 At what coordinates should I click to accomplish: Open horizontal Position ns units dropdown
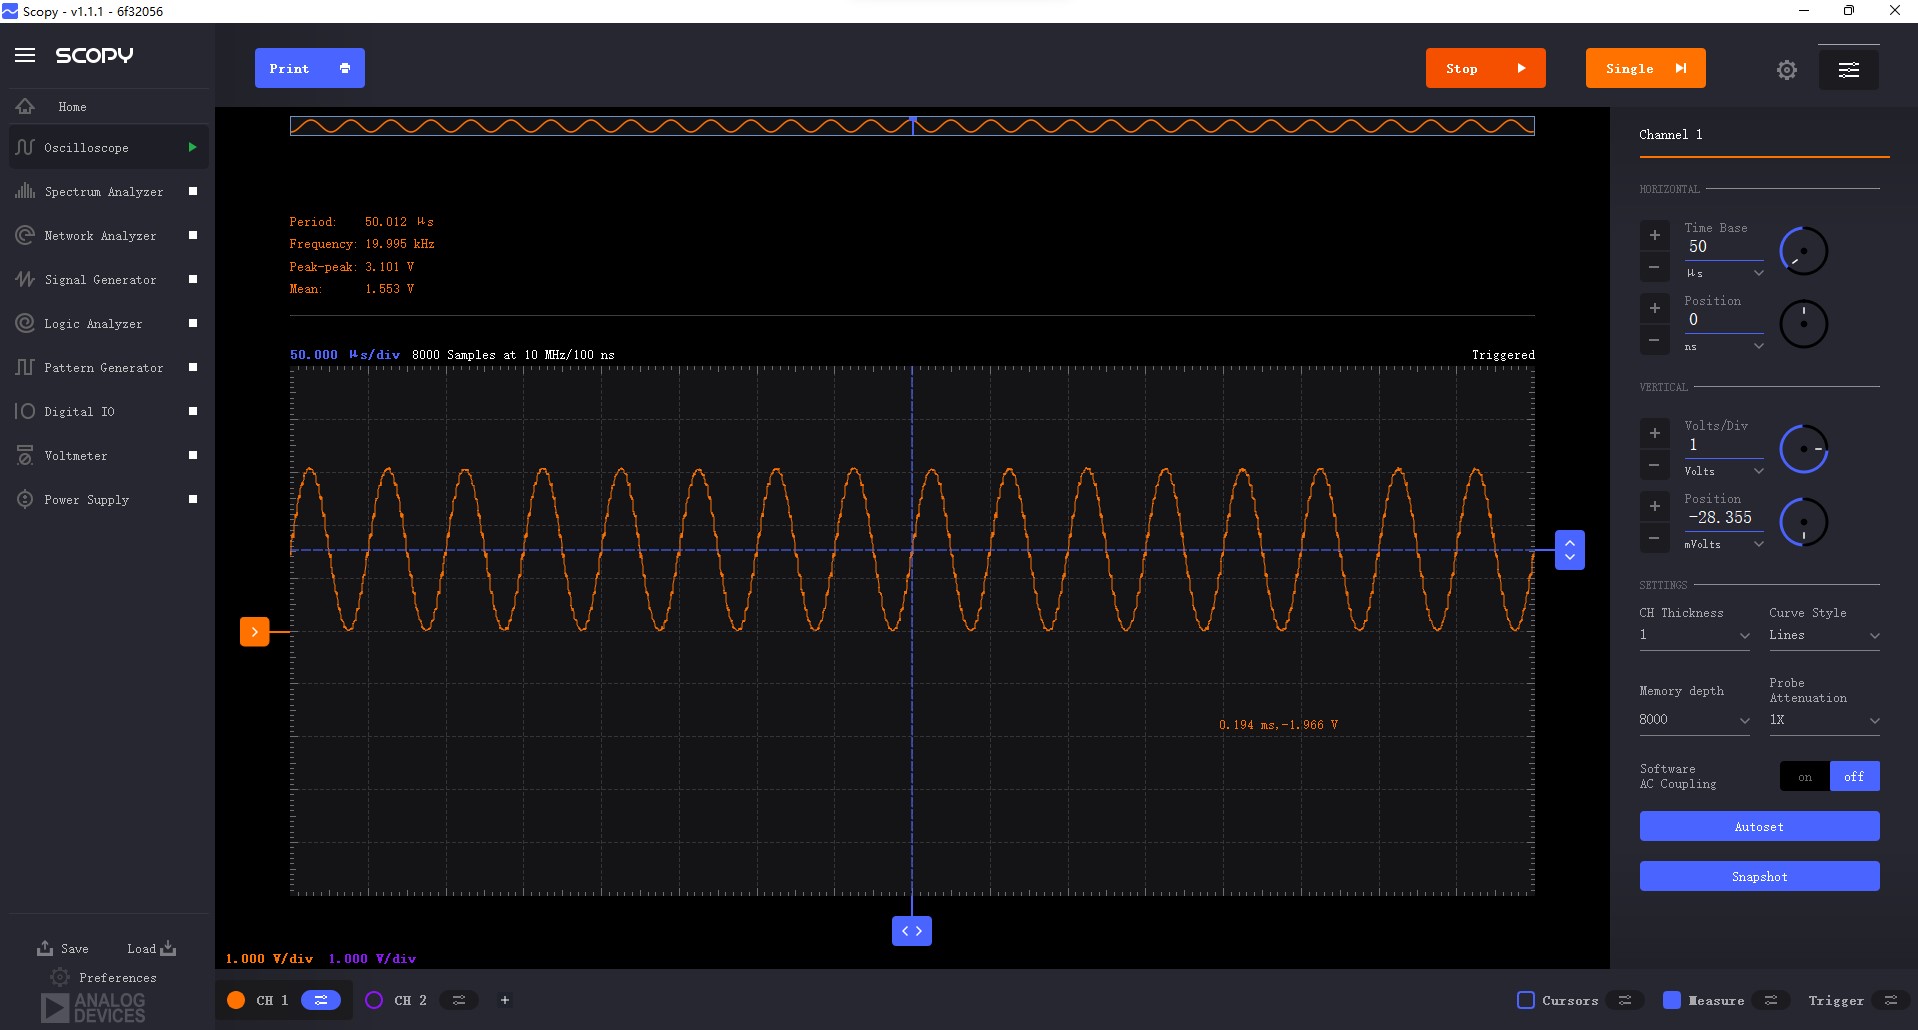(x=1724, y=346)
